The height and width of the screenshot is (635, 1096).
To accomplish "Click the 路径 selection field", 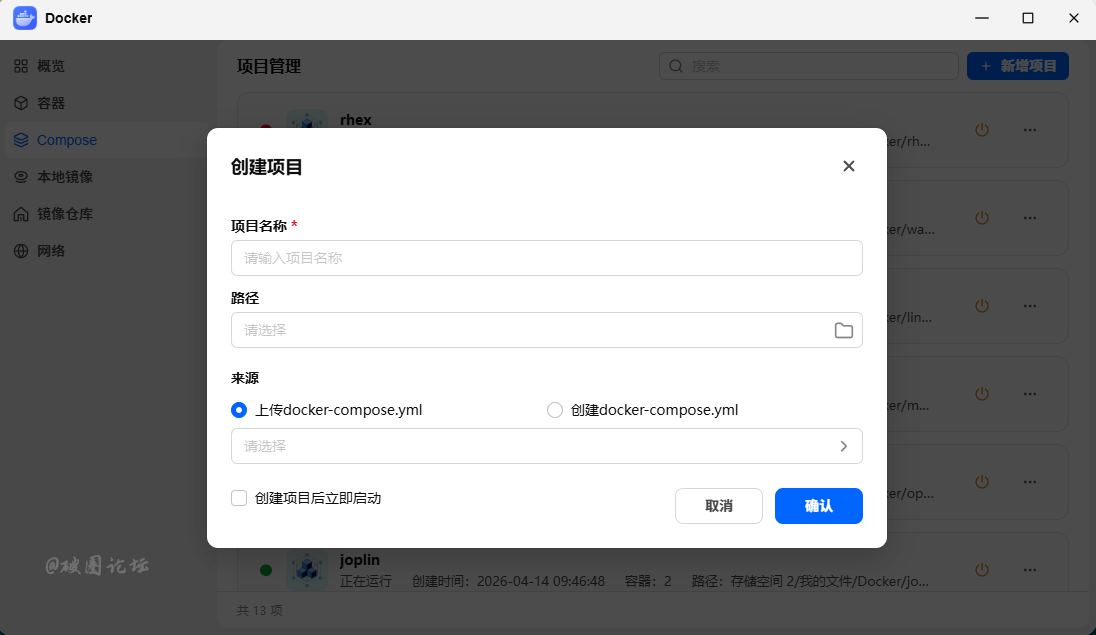I will (547, 330).
